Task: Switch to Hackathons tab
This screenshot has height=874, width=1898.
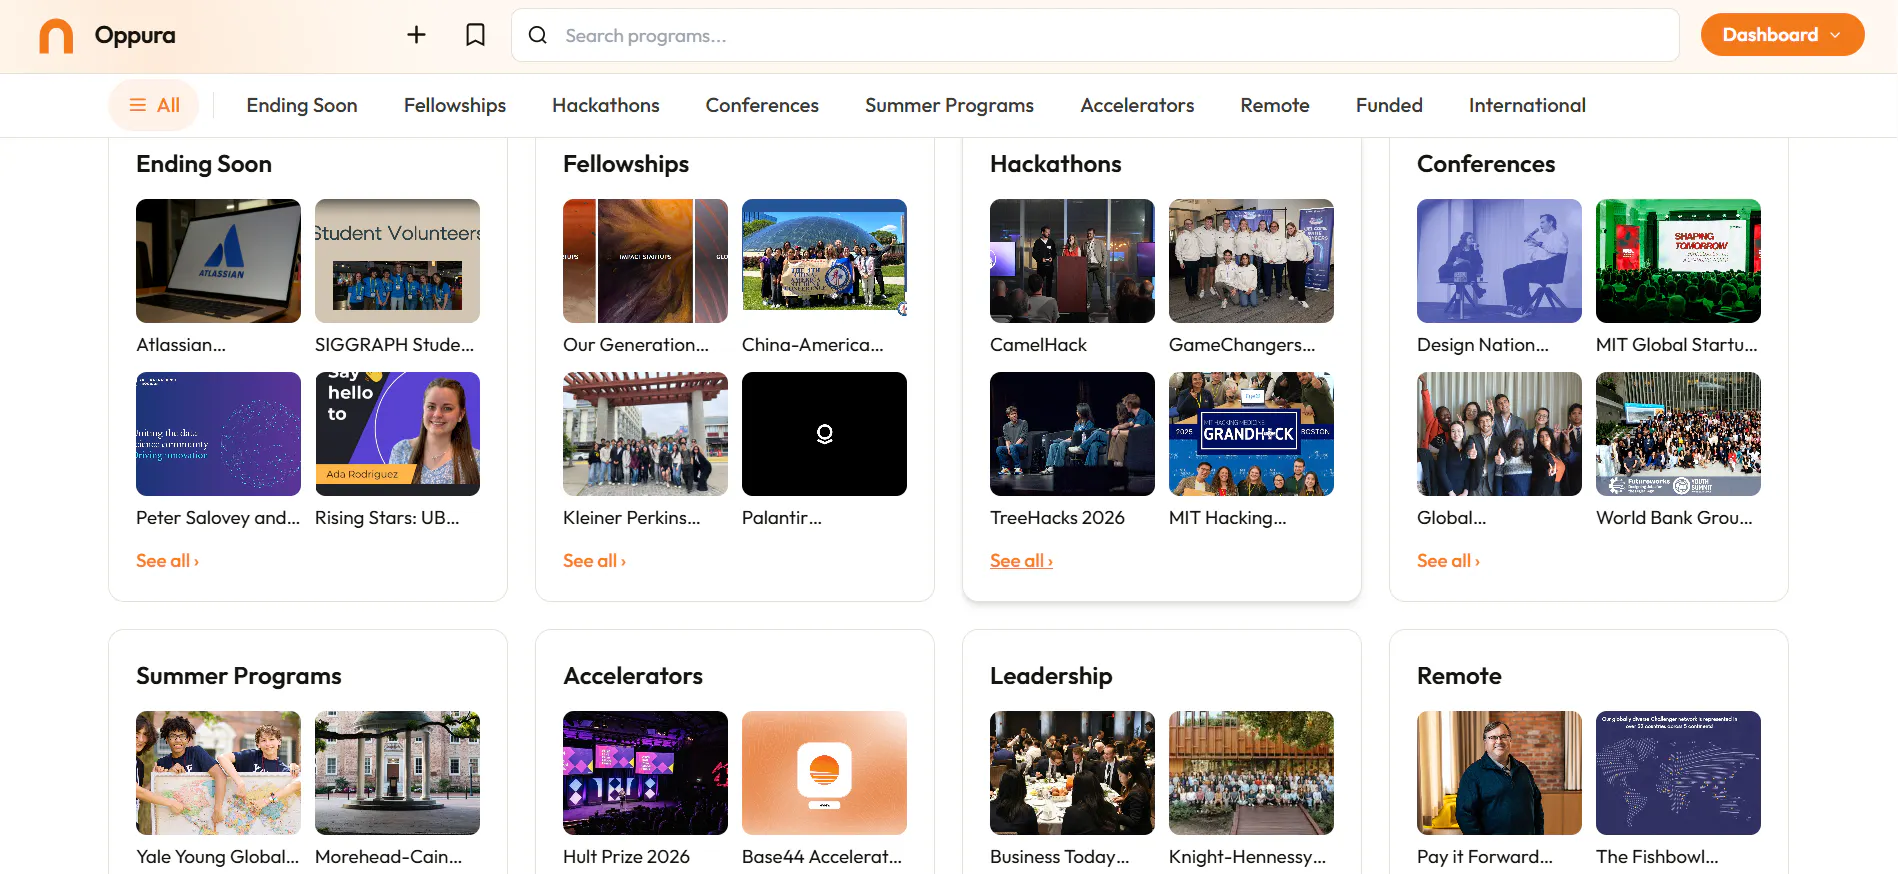Action: [606, 105]
